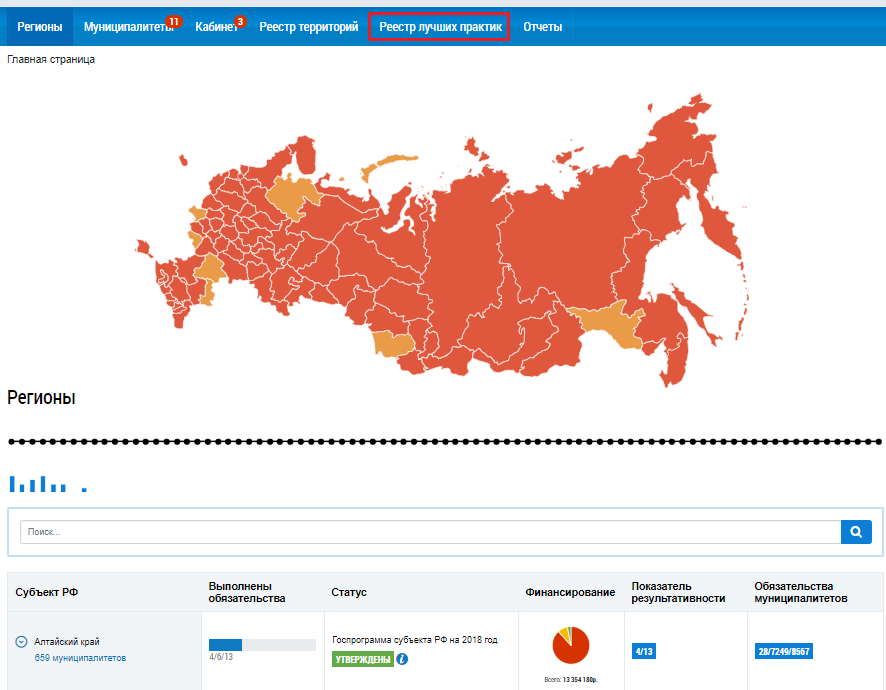Click the green УТВЕРЖДЕНЫ status badge
The width and height of the screenshot is (886, 690).
[x=362, y=659]
